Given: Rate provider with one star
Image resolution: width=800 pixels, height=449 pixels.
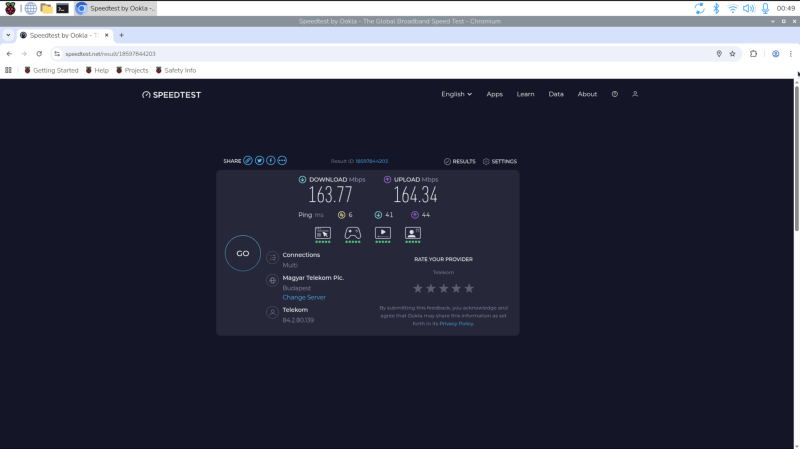Looking at the screenshot, I should pyautogui.click(x=418, y=288).
